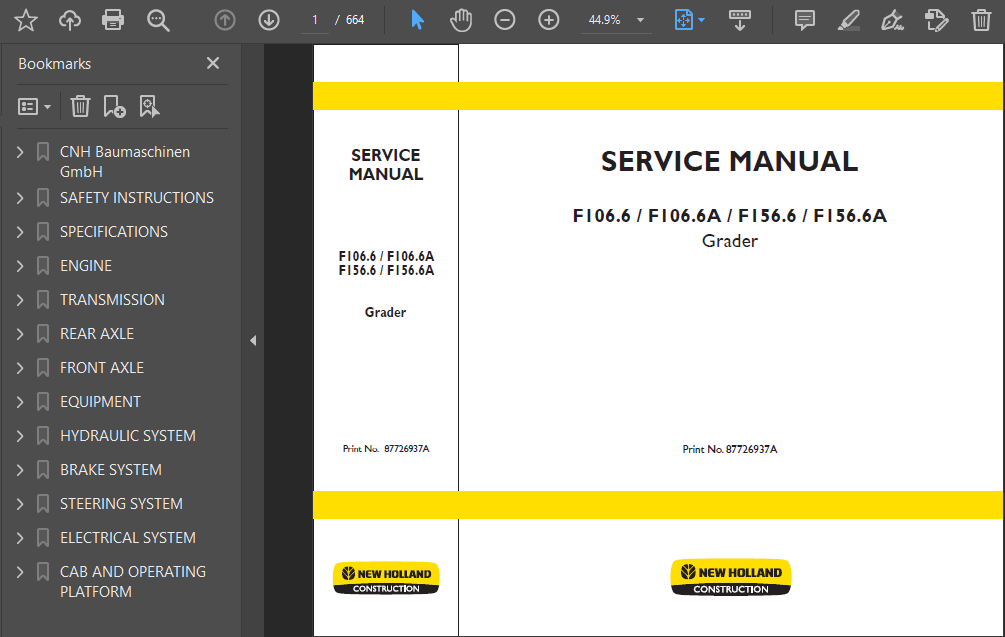Click the large New Holland Construction logo
The height and width of the screenshot is (637, 1005).
click(x=731, y=577)
